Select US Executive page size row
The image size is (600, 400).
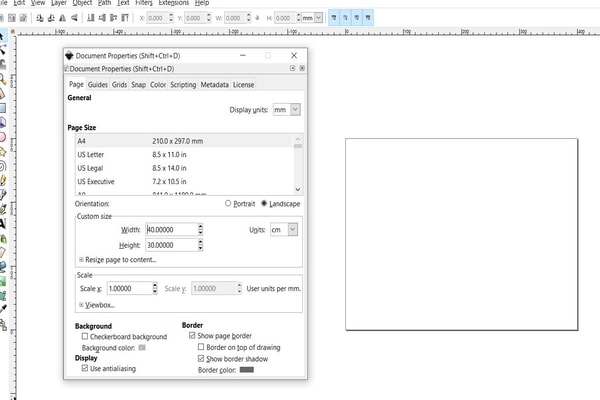(x=184, y=181)
